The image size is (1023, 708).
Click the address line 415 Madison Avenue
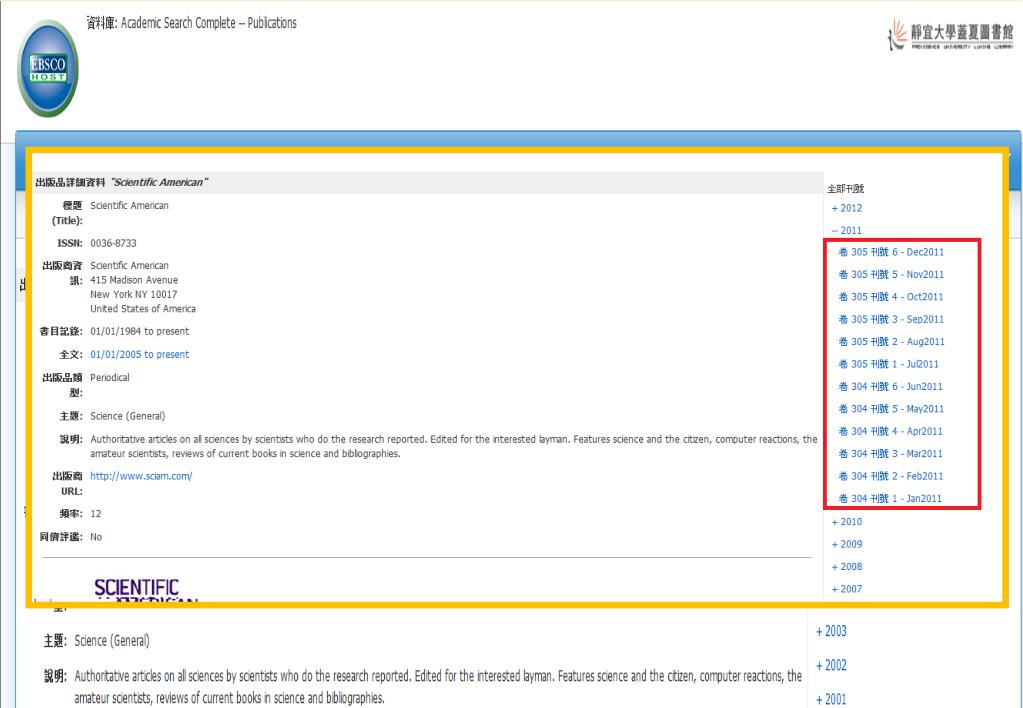tap(134, 280)
